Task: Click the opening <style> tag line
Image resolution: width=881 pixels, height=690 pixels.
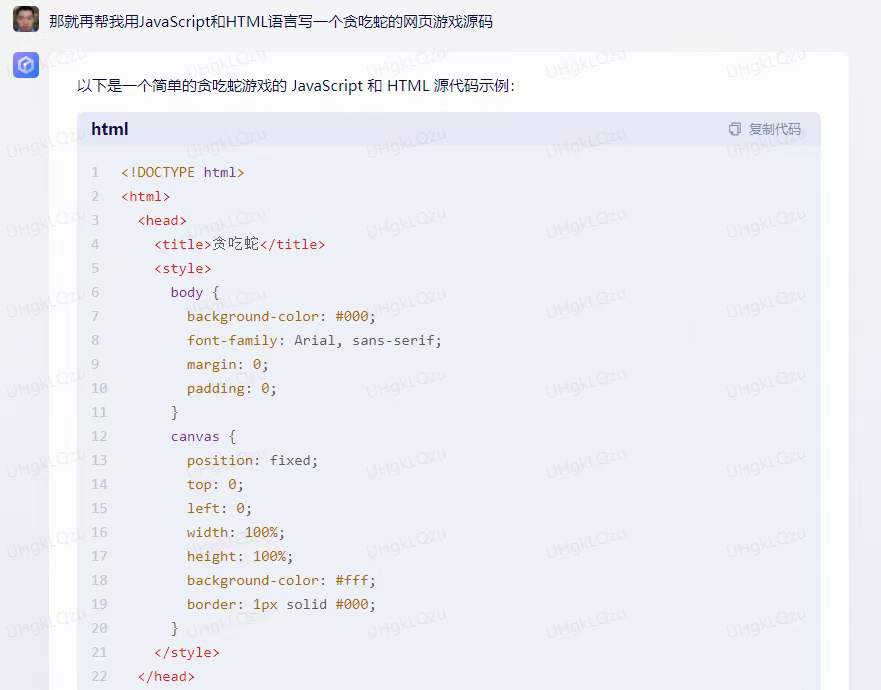Action: click(183, 269)
